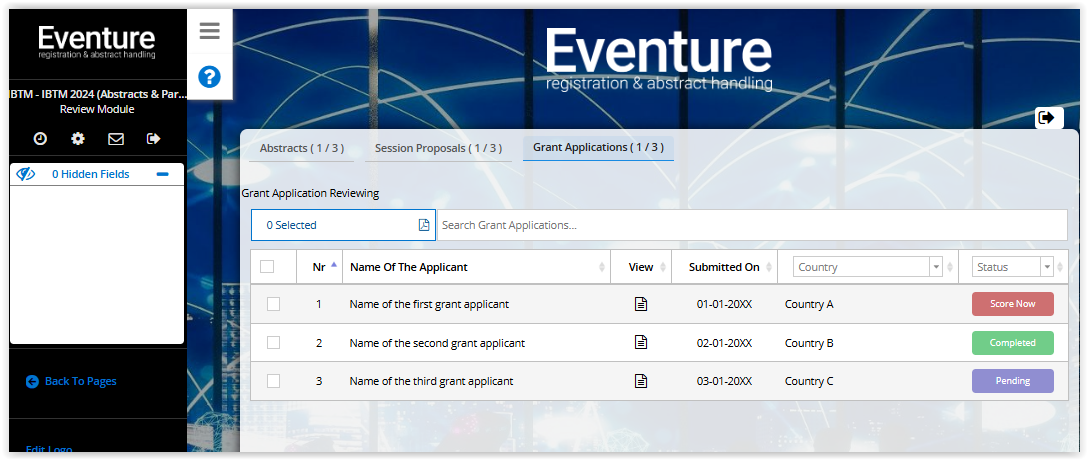
Task: Click the date 02-01-20XX
Action: click(x=724, y=343)
